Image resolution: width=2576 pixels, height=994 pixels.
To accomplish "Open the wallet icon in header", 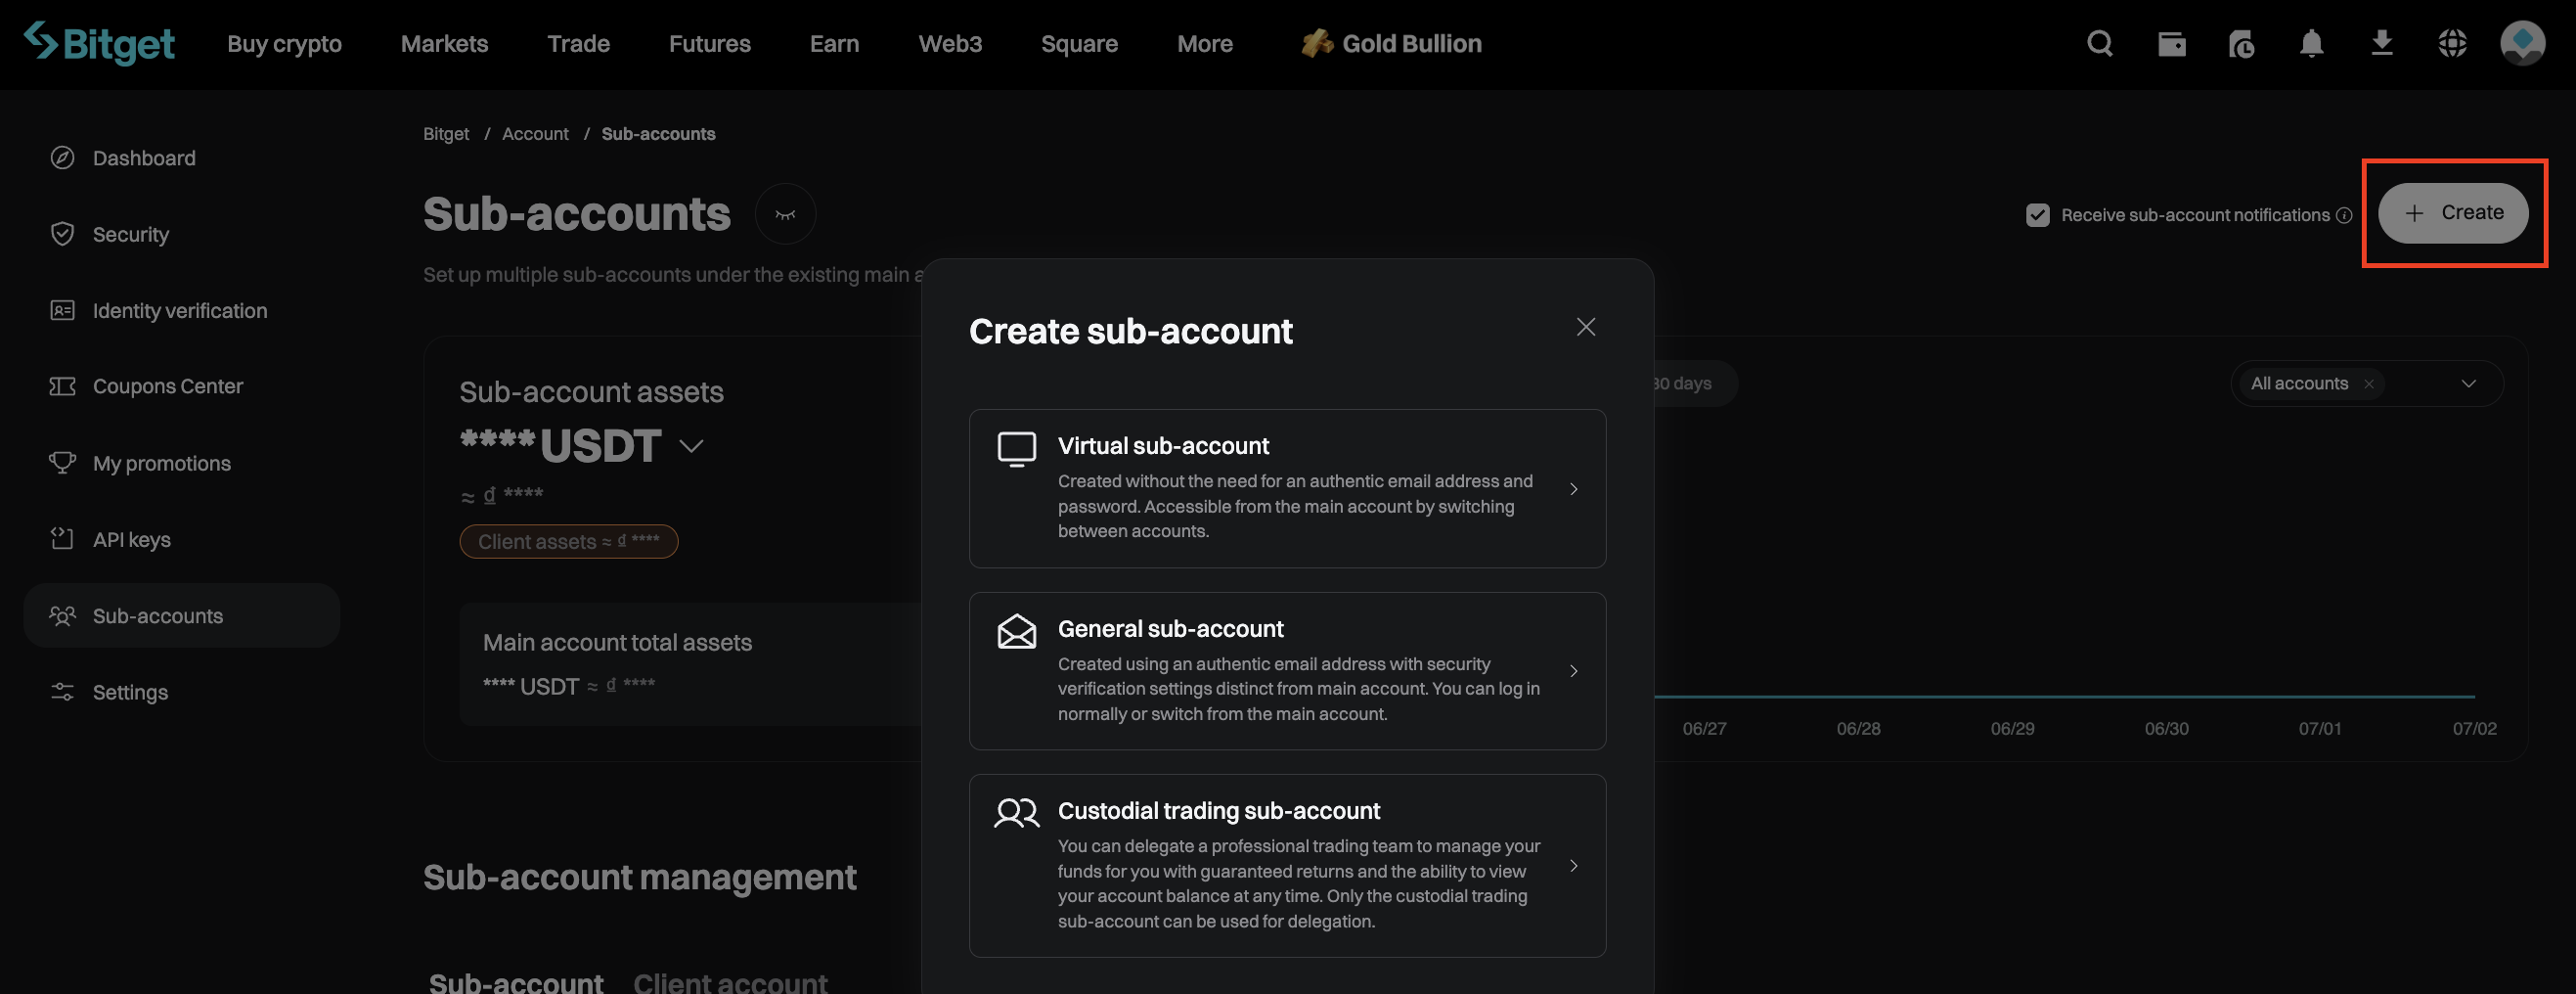I will (x=2171, y=43).
